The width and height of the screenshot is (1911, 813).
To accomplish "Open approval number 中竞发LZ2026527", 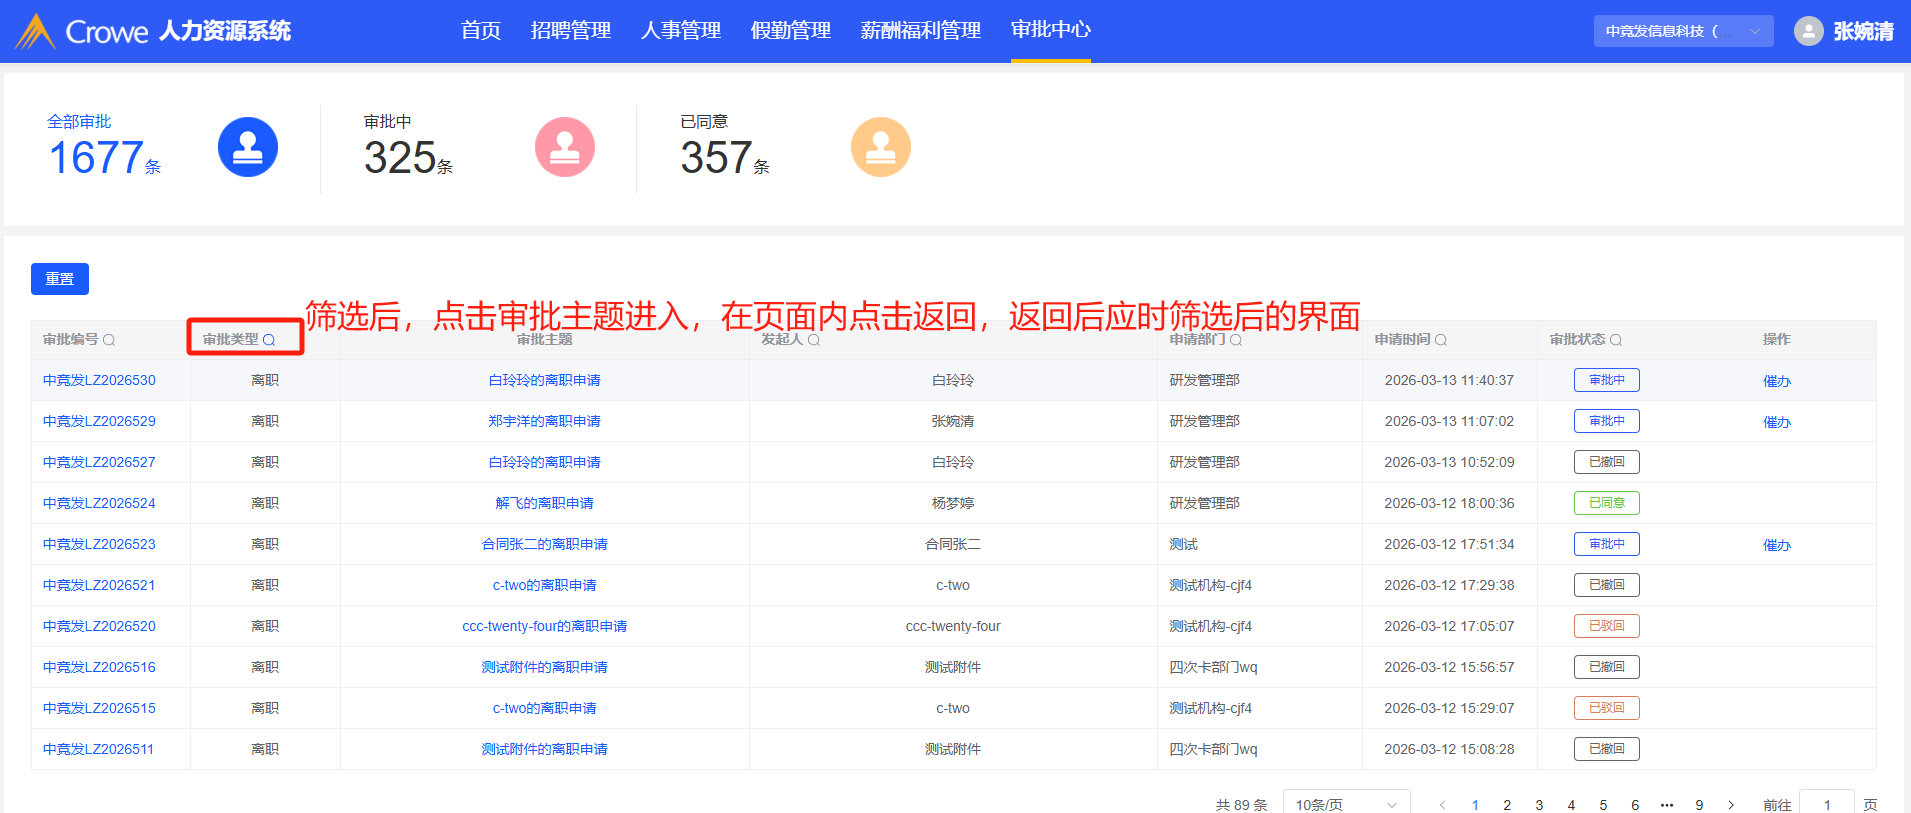I will click(99, 462).
